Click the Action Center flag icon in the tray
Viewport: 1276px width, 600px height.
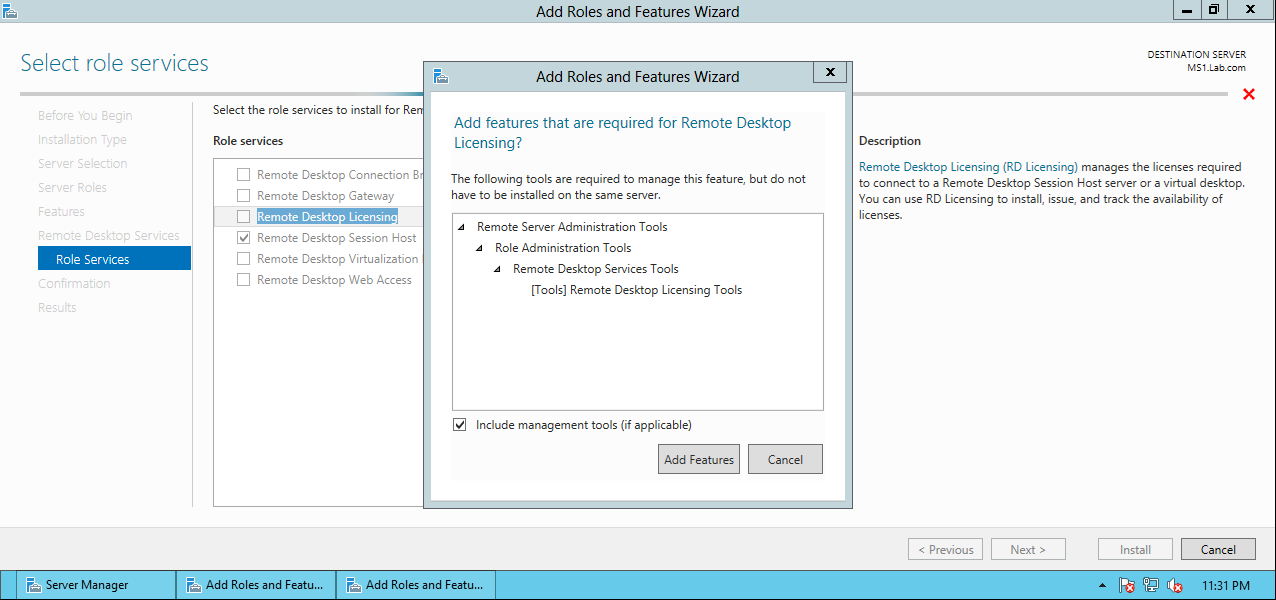coord(1127,585)
